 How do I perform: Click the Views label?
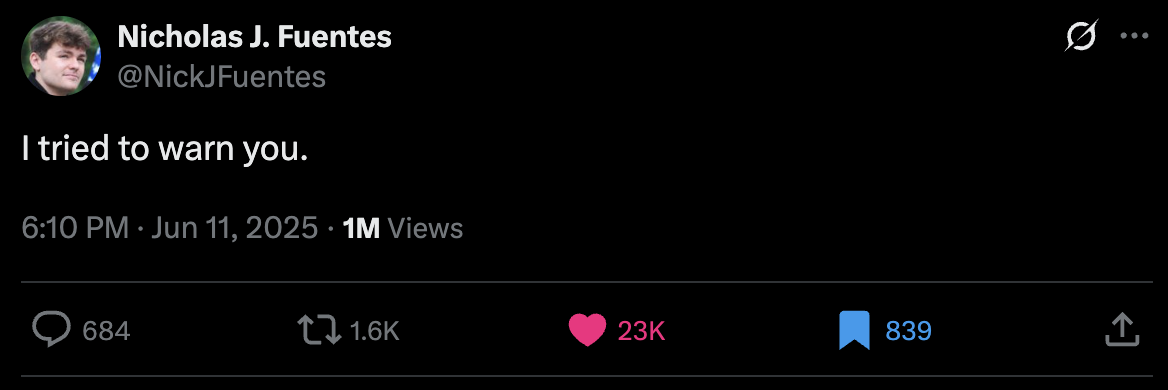pos(426,228)
